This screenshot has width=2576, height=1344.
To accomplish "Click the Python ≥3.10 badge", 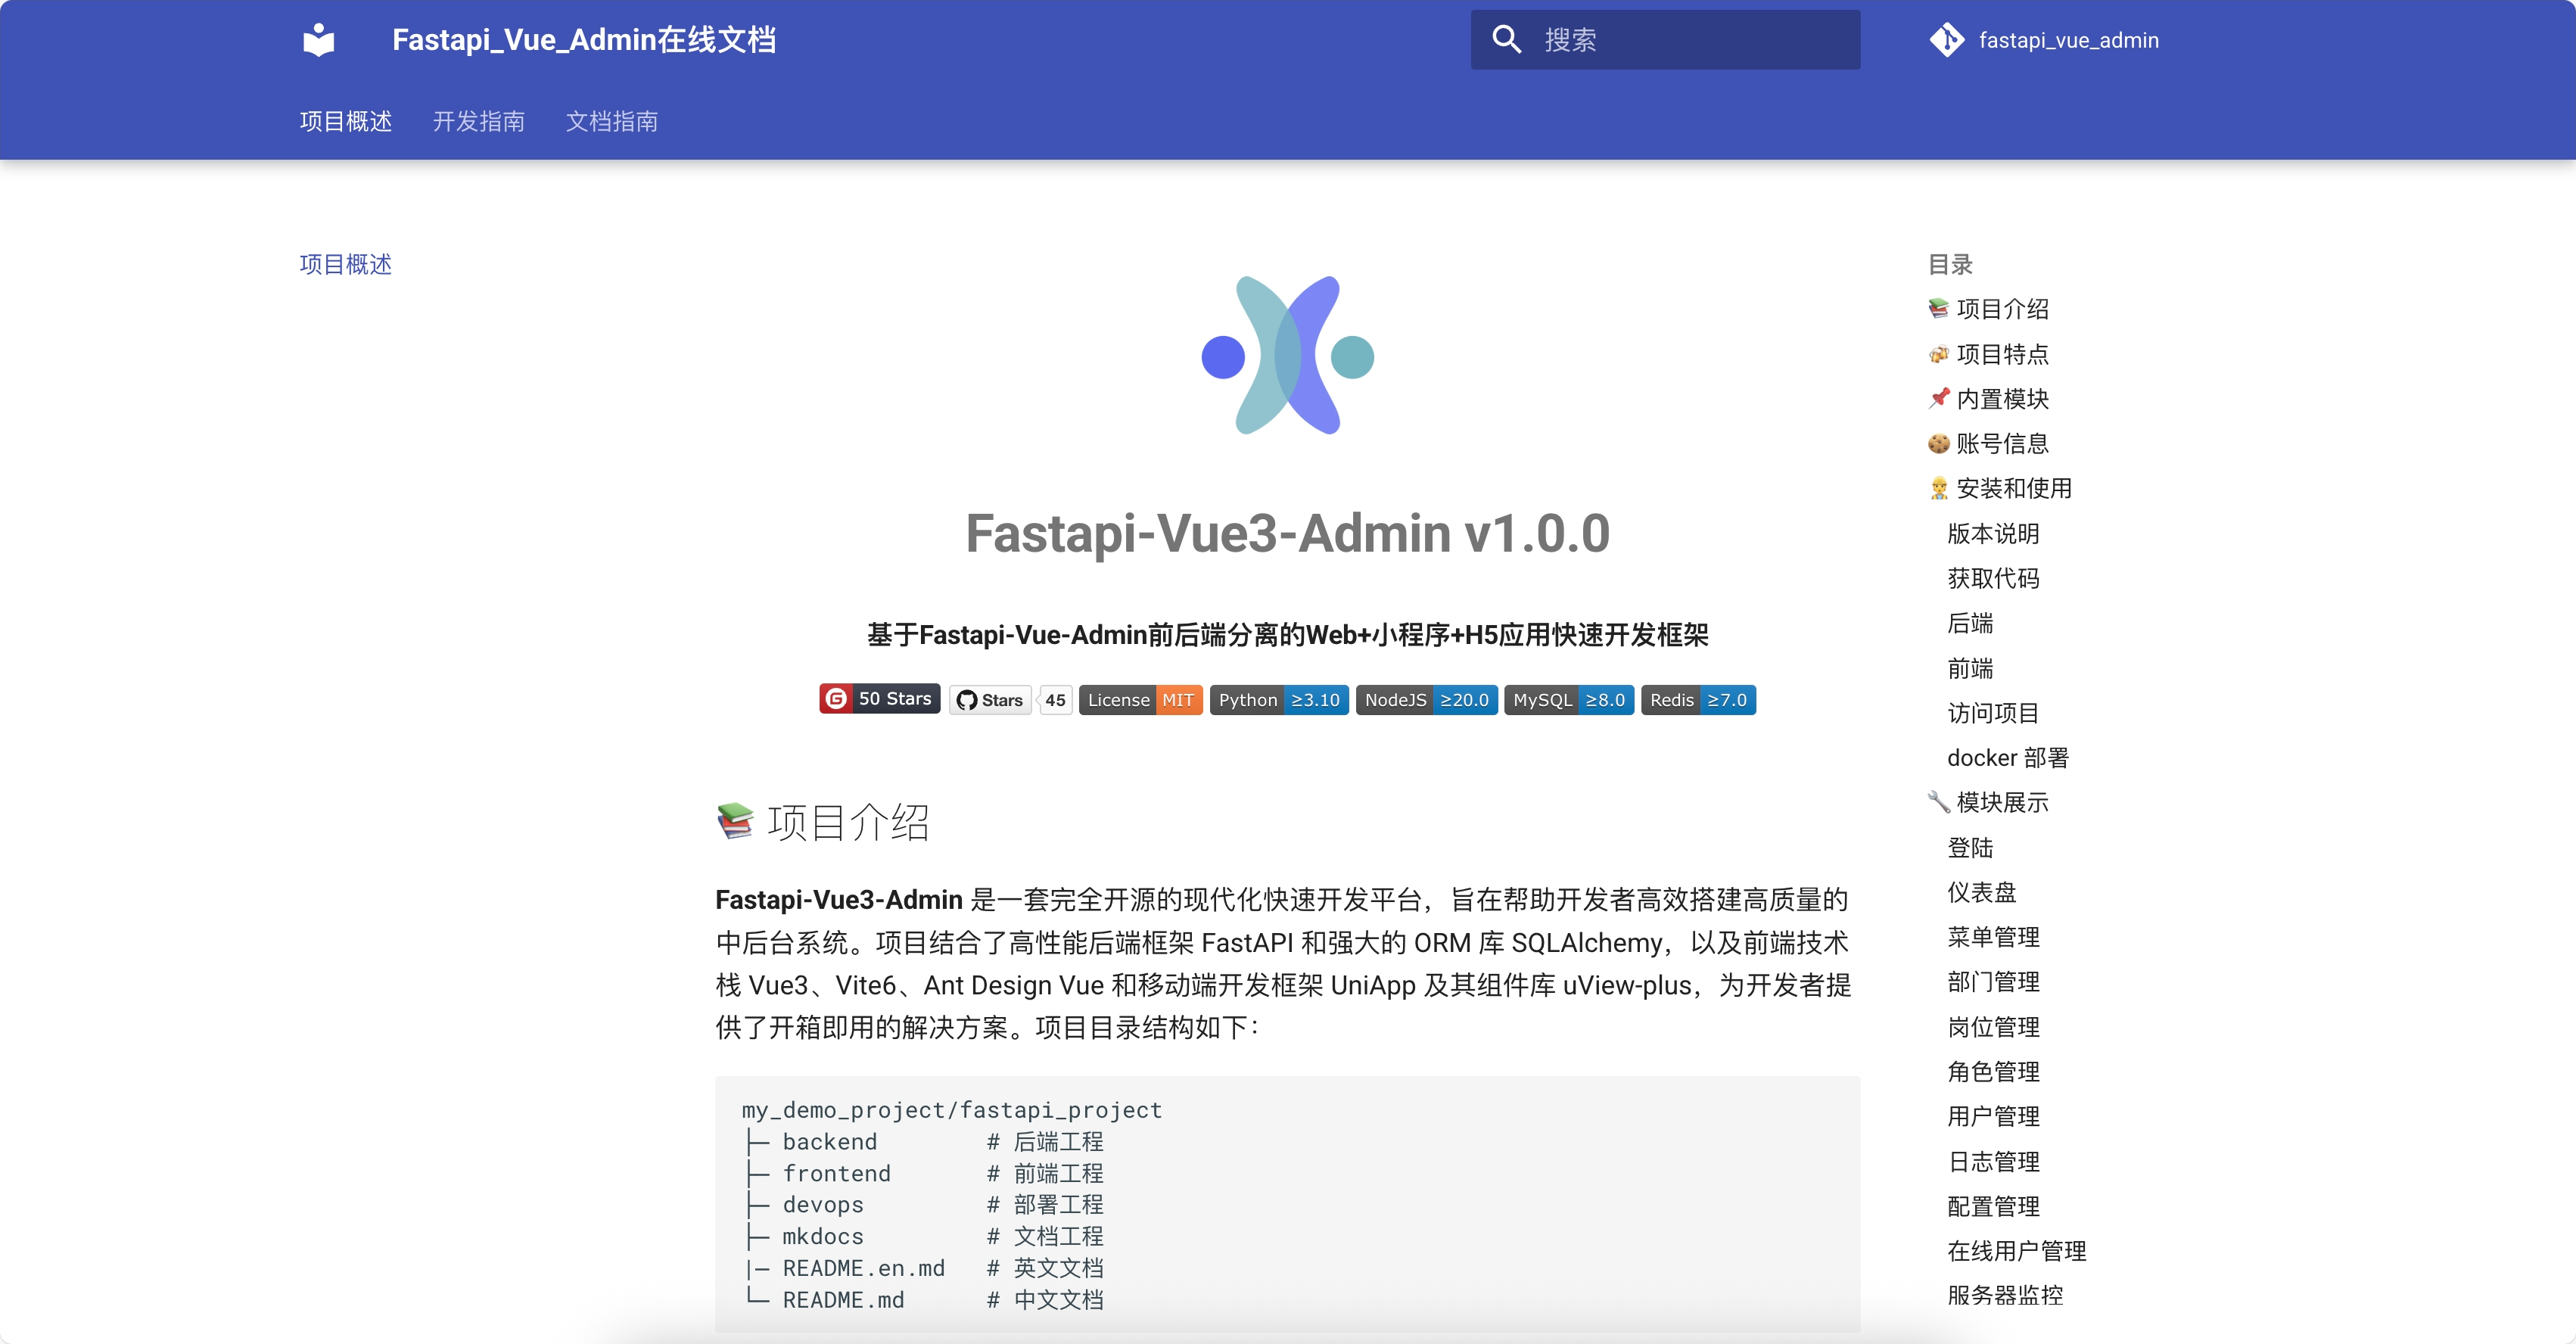I will (x=1279, y=700).
